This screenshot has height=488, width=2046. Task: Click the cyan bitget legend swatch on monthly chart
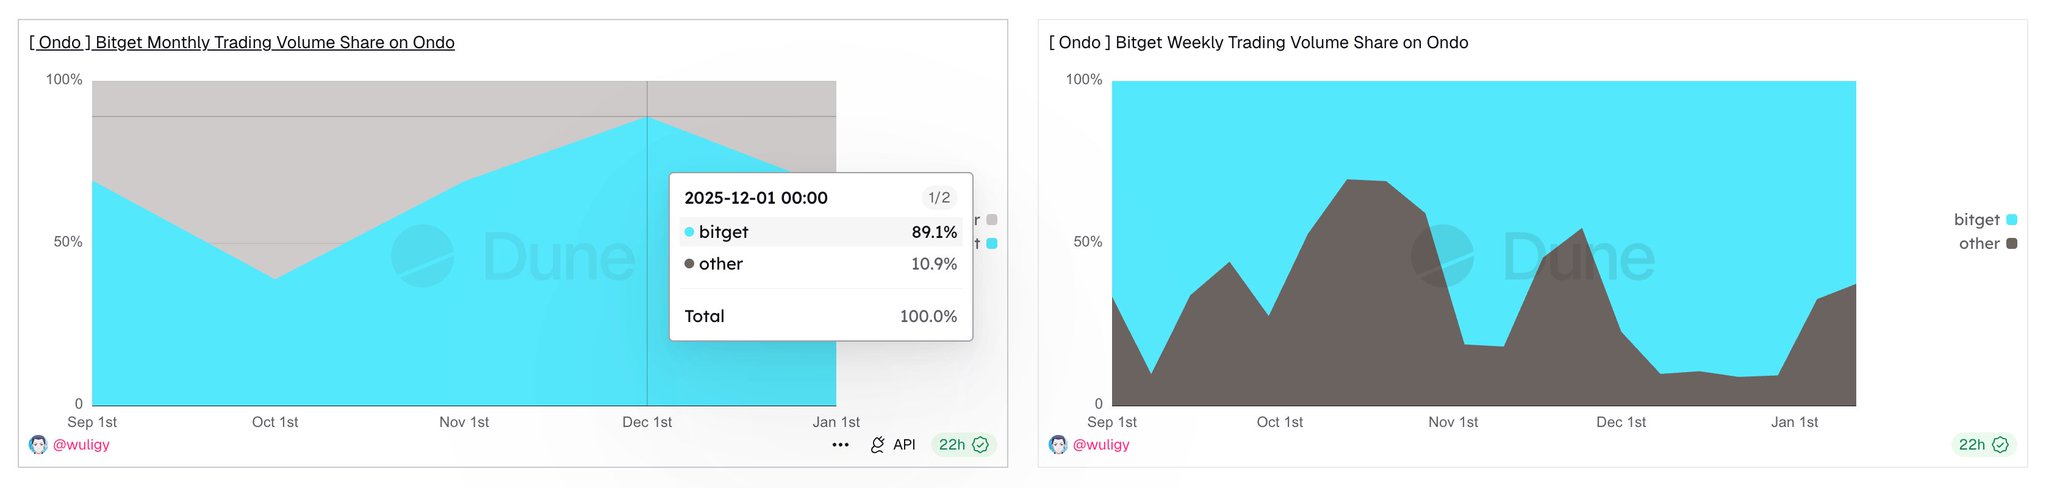[x=991, y=244]
